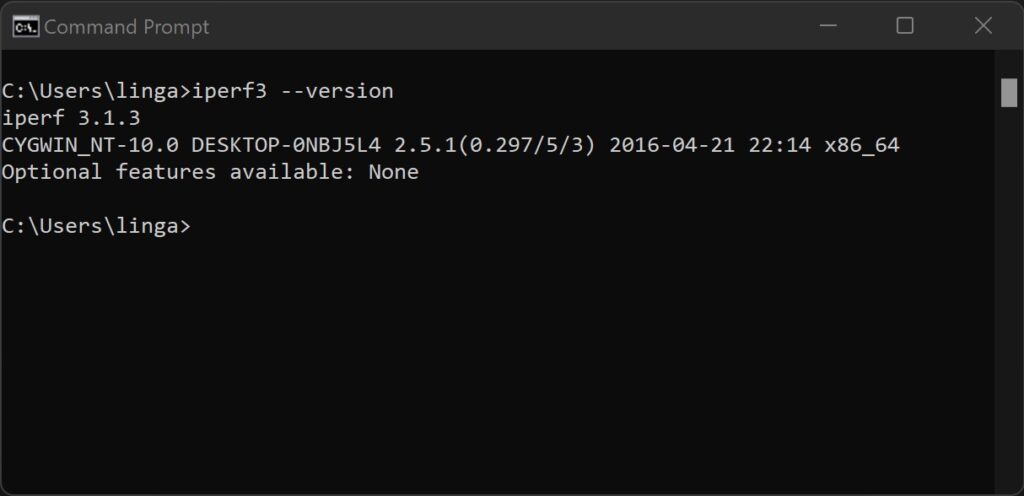1024x496 pixels.
Task: Click the typed "iperf3 --version" command
Action: tap(293, 91)
